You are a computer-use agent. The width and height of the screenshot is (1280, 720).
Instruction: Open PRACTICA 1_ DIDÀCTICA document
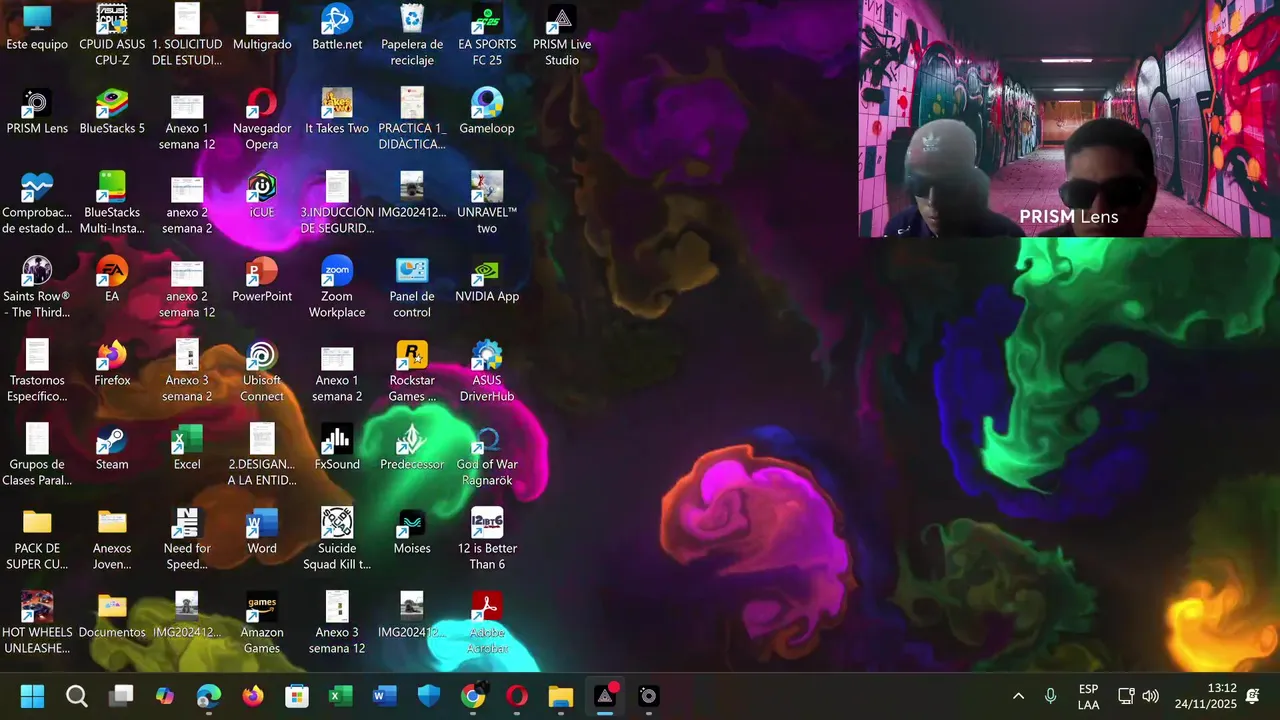(412, 119)
